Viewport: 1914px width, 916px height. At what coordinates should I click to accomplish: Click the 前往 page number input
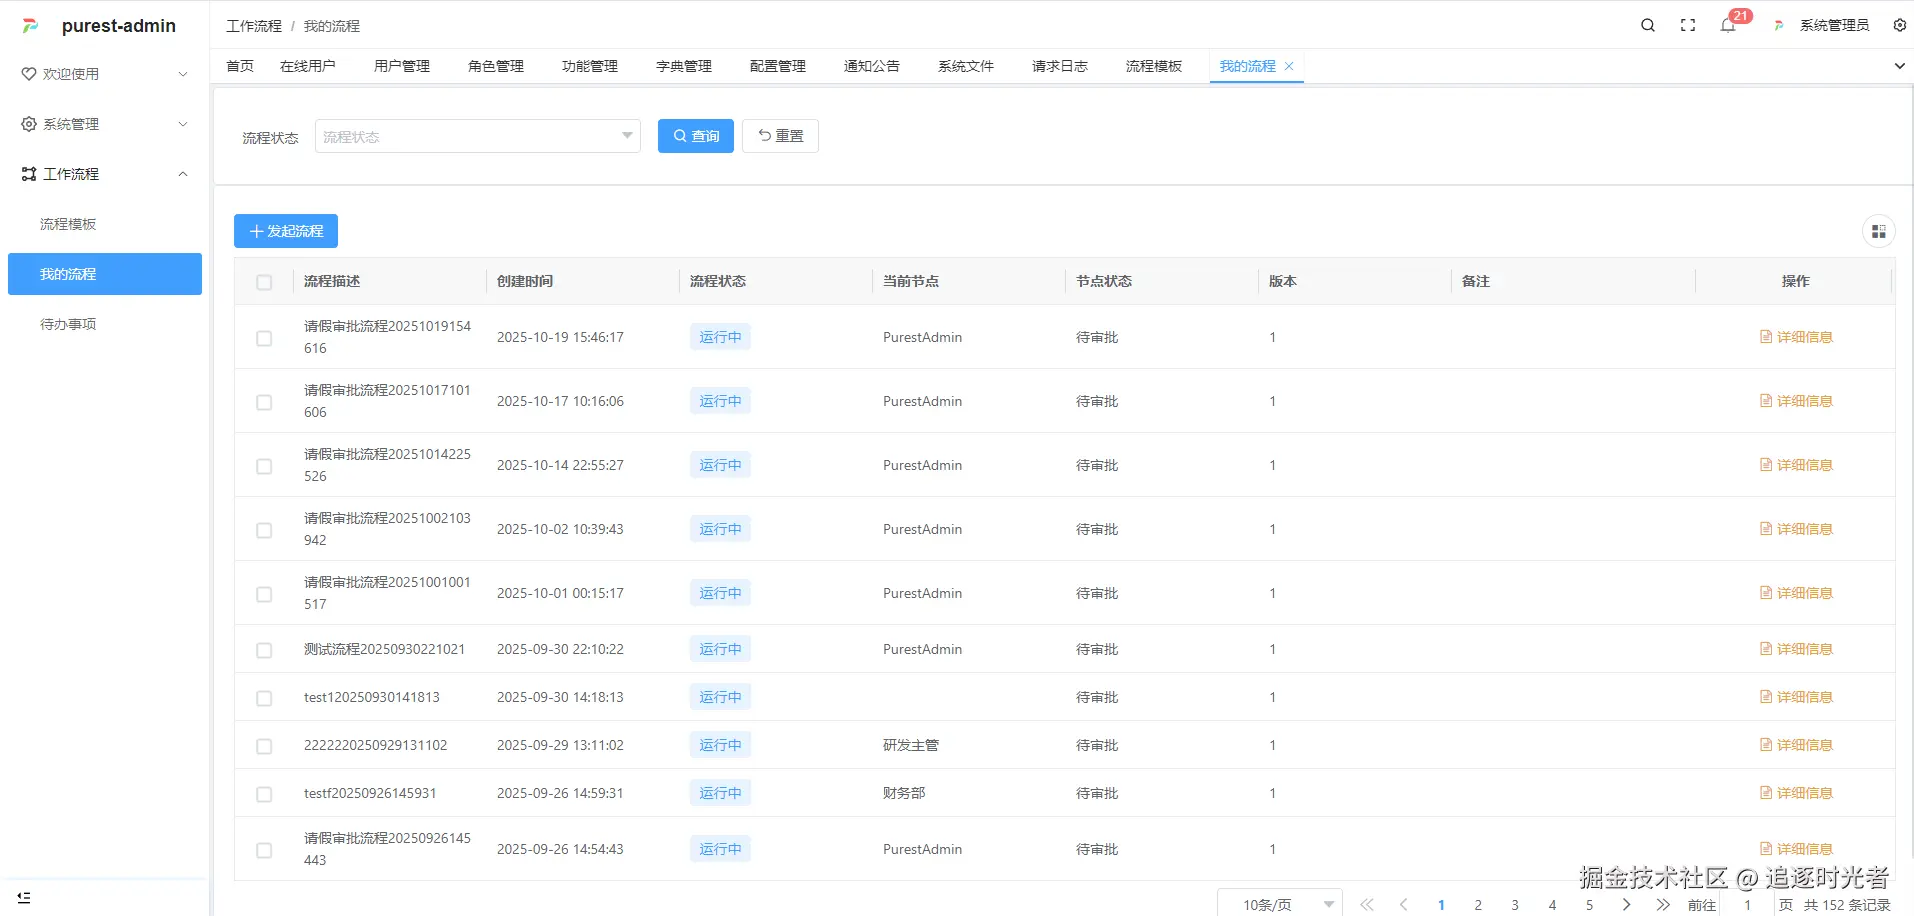point(1747,904)
